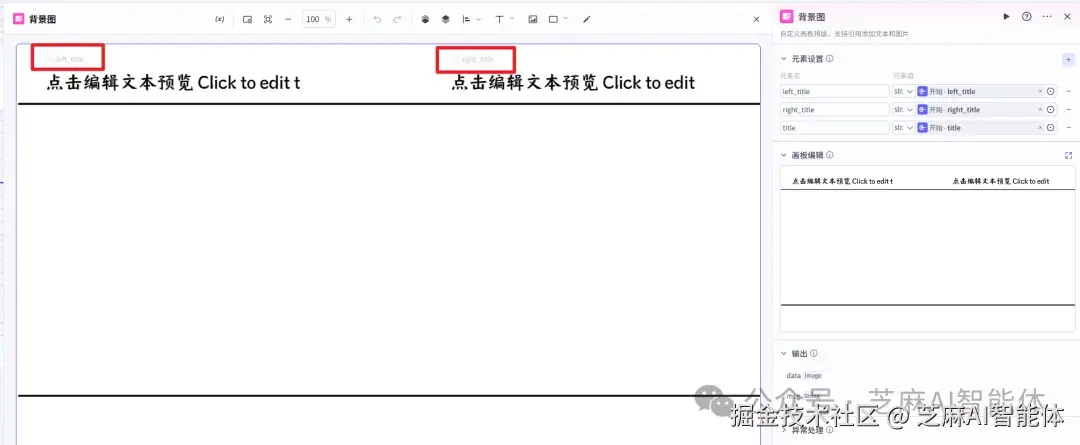This screenshot has height=445, width=1080.
Task: Remove the left_title element row
Action: [1068, 91]
